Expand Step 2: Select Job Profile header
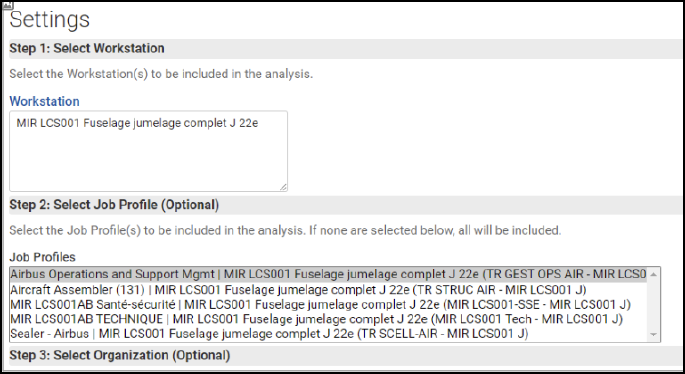Screen dimensions: 685x374 click(x=347, y=205)
